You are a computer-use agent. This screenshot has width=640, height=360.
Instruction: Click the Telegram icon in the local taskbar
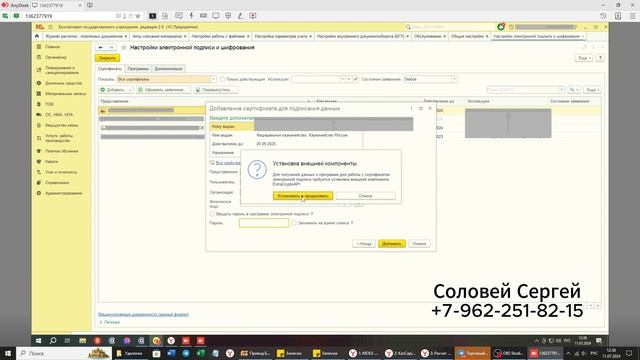coord(186,353)
